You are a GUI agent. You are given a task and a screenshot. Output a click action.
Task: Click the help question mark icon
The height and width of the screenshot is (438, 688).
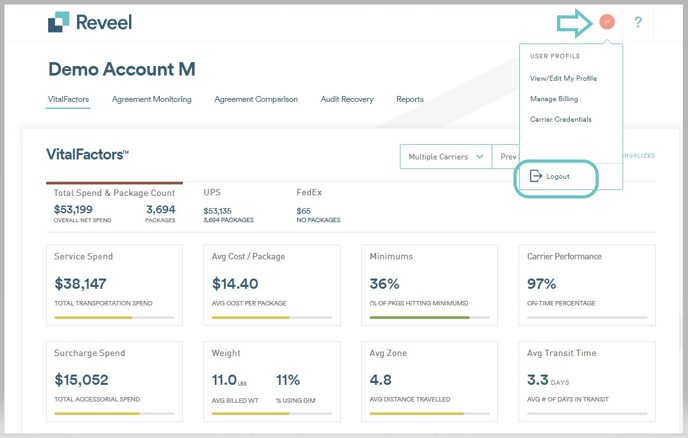click(x=638, y=22)
